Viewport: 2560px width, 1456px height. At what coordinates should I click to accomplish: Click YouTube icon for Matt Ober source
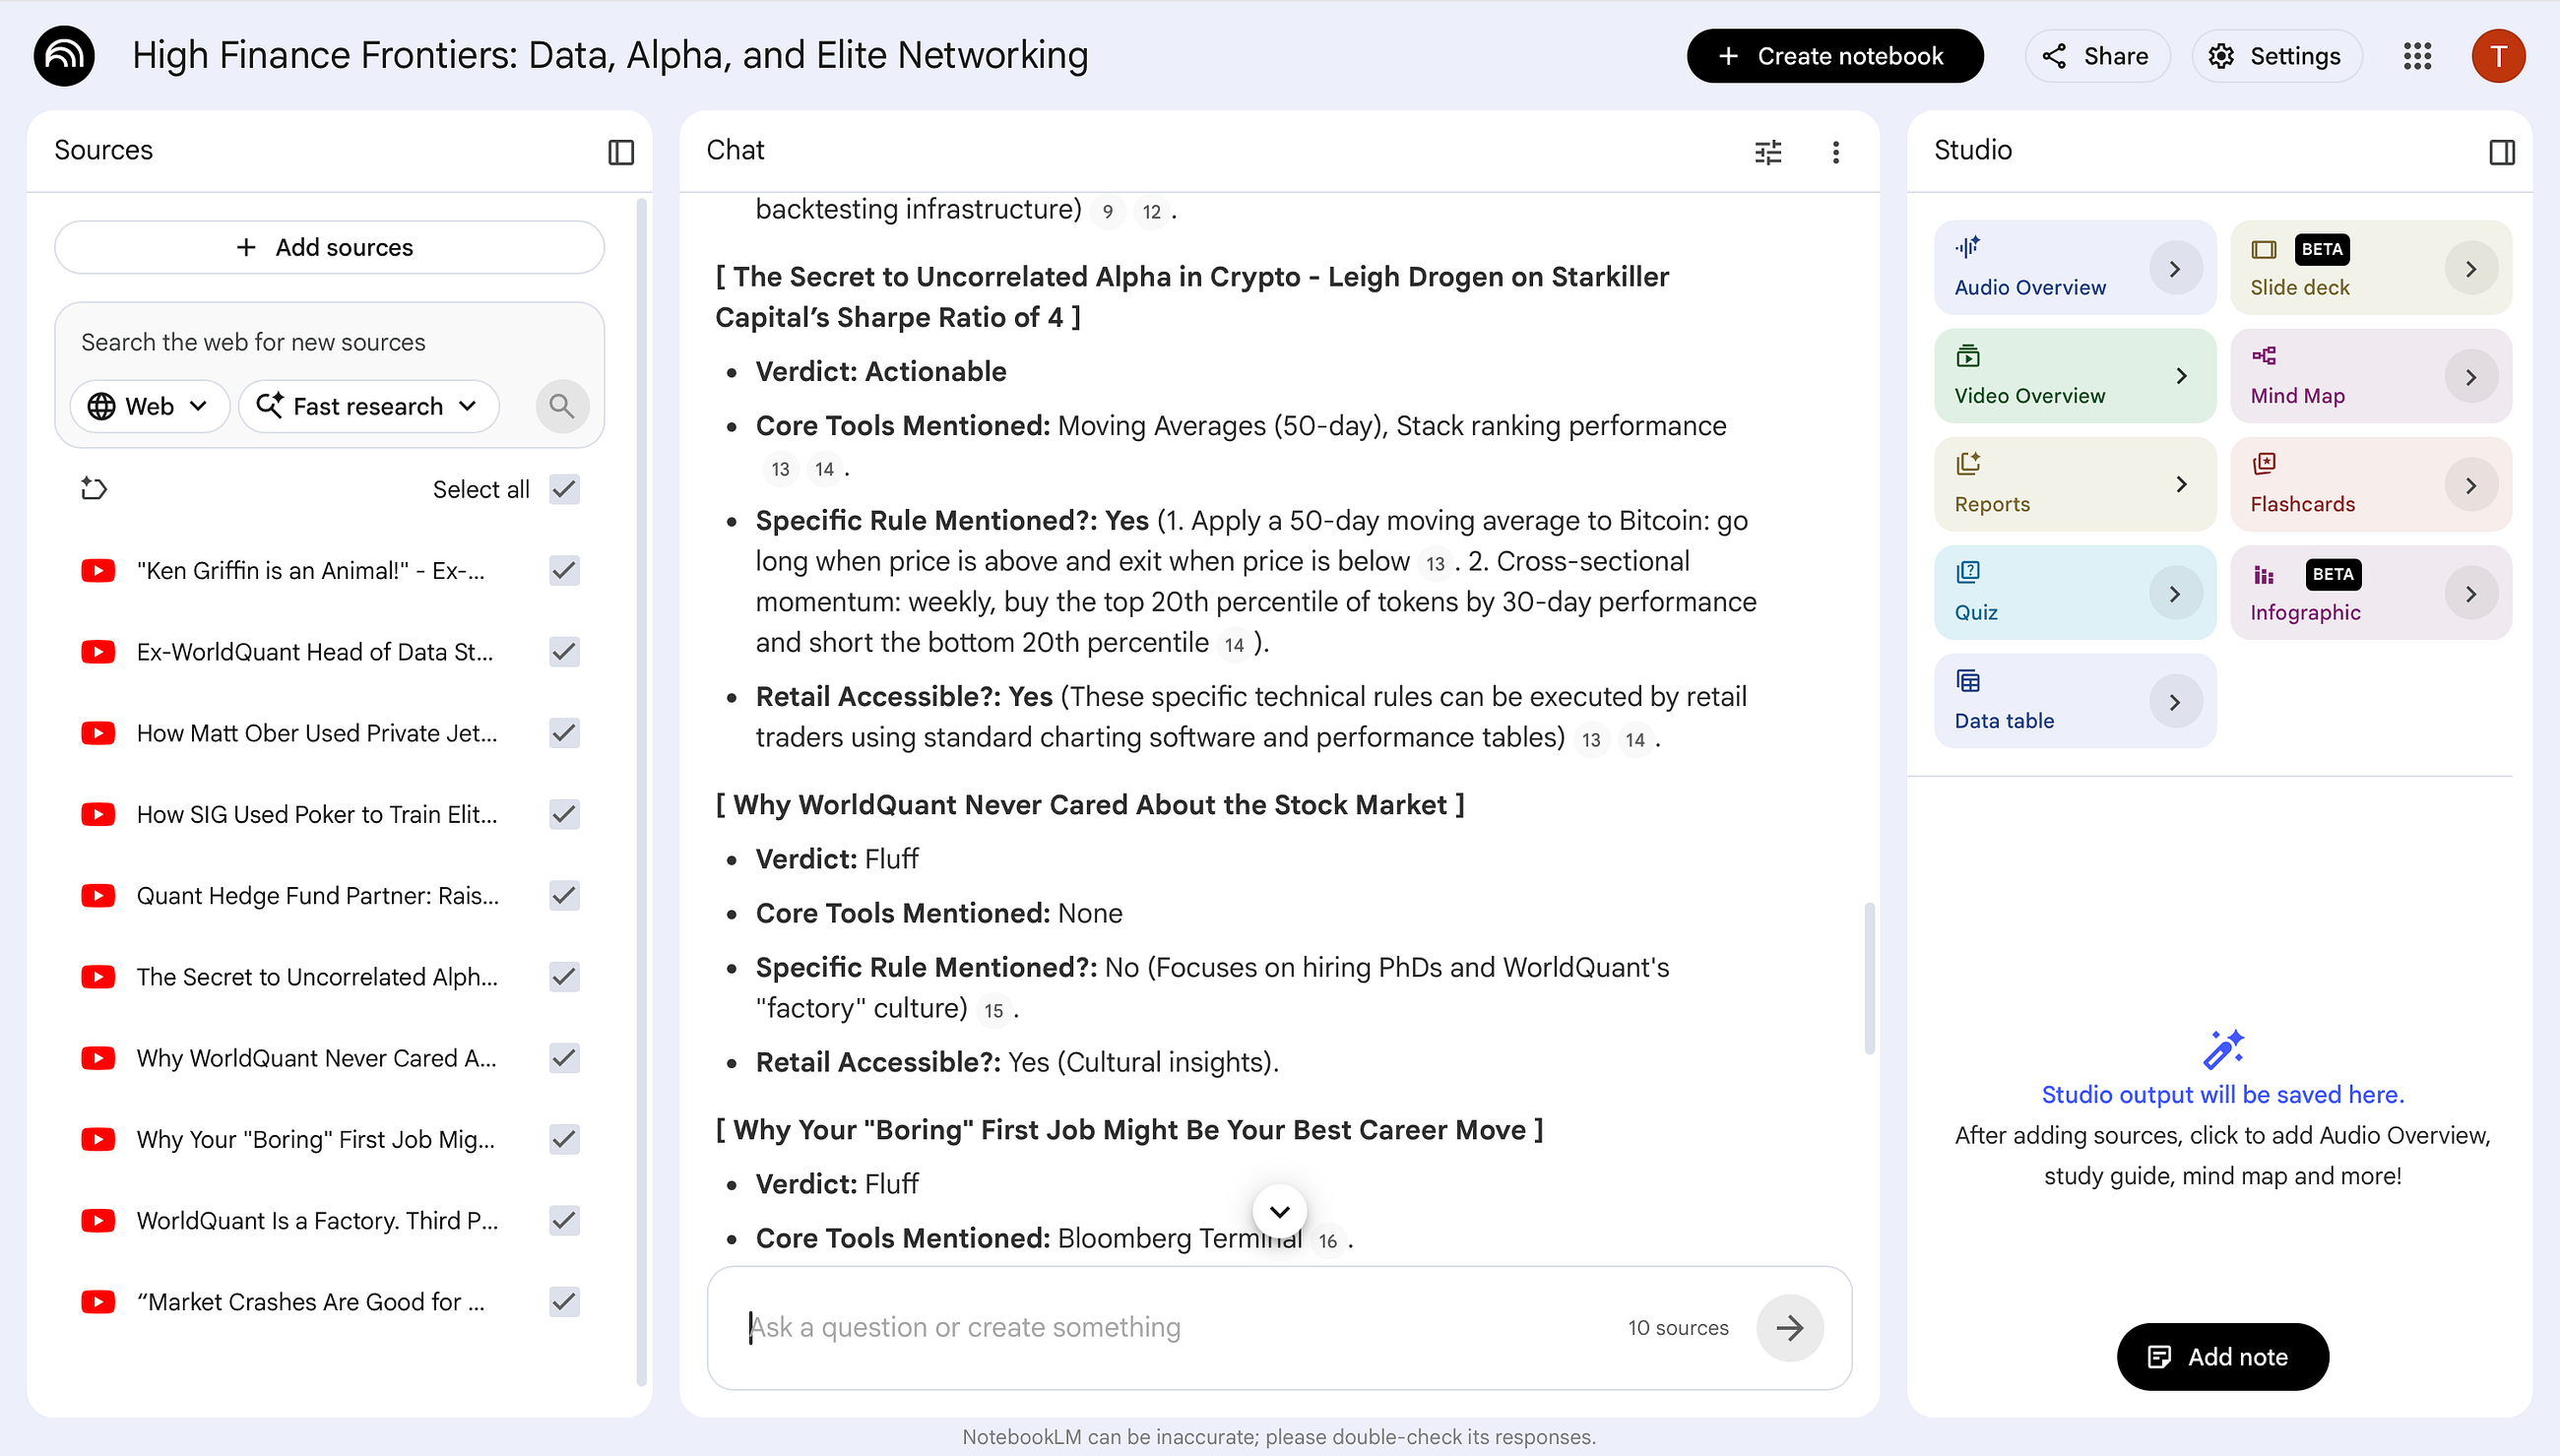[98, 733]
